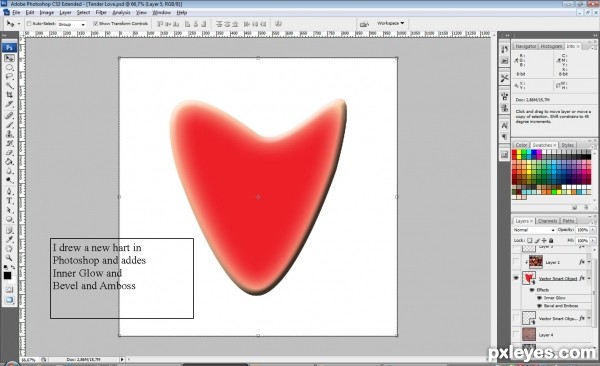Click the Opacity value field
600x366 pixels.
click(582, 230)
